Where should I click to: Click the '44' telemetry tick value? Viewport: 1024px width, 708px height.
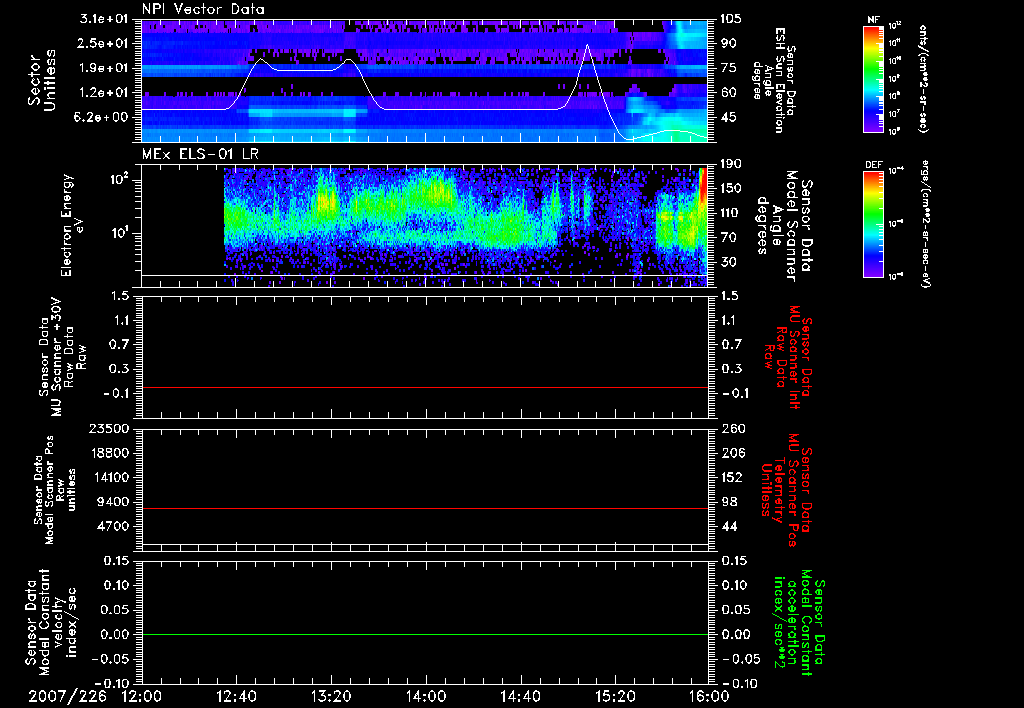coord(728,526)
